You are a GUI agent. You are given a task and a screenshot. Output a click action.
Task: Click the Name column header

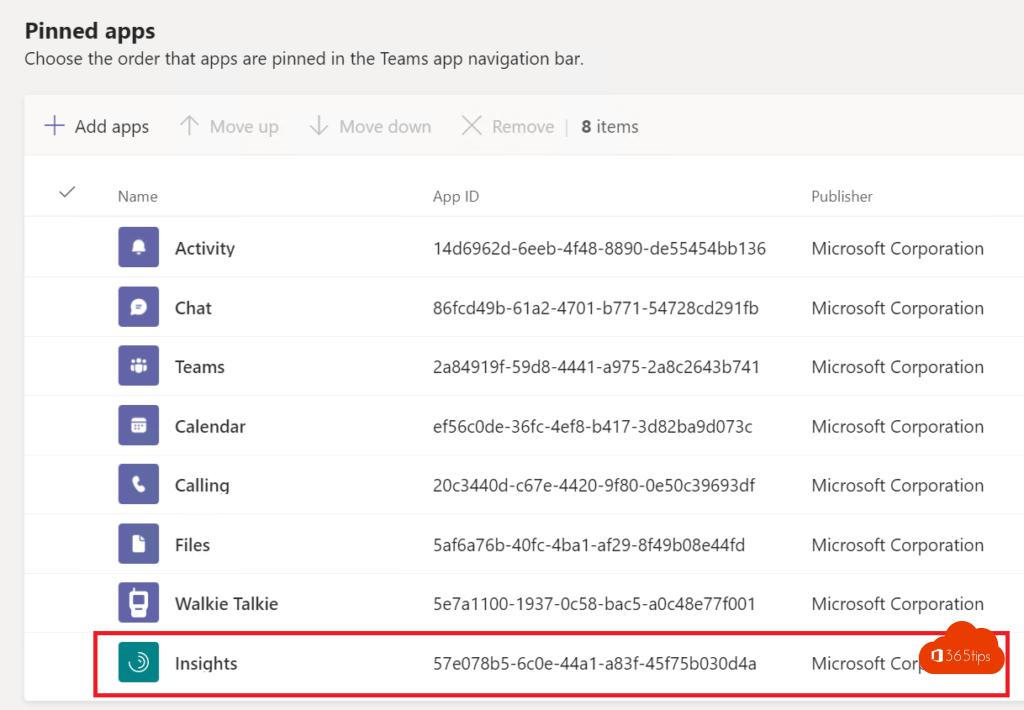[x=137, y=196]
